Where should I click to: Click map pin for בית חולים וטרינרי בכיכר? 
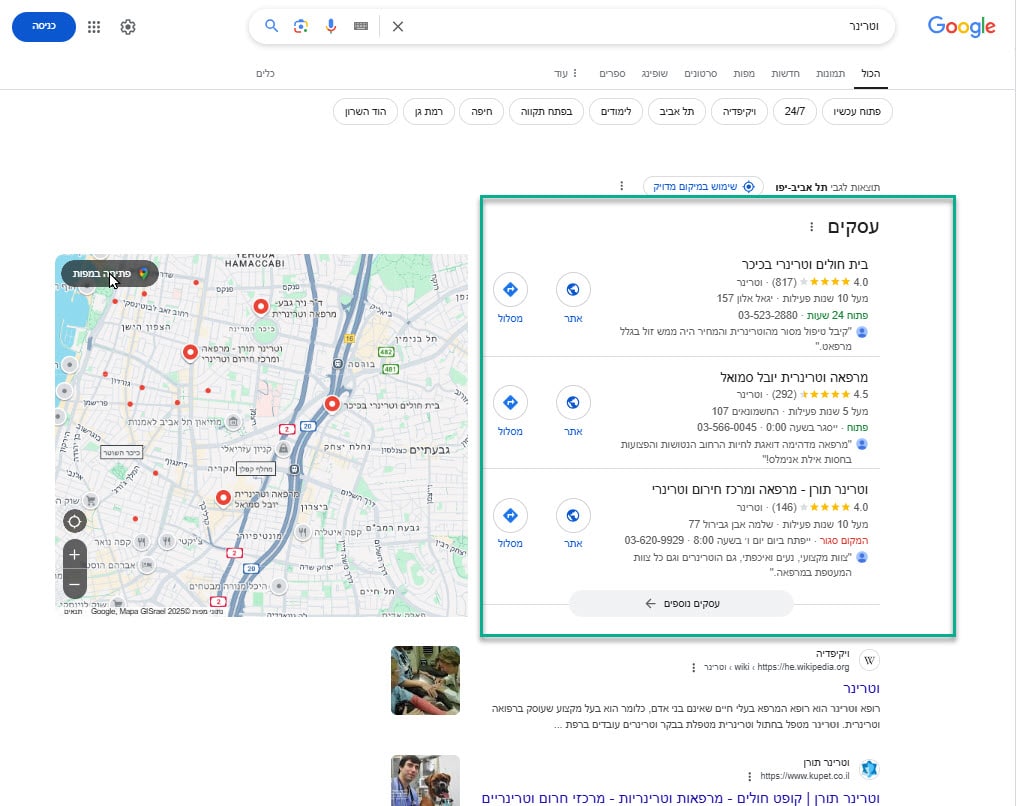click(332, 404)
